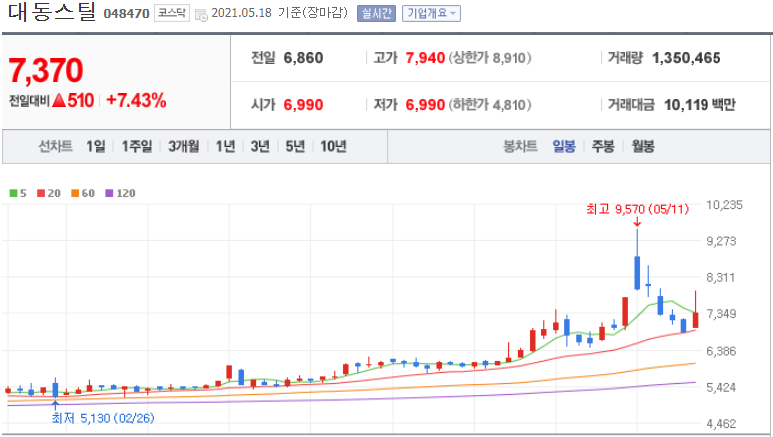Screen dimensions: 773x437
Task: Click the 10,235 y-axis label
Action: [724, 205]
